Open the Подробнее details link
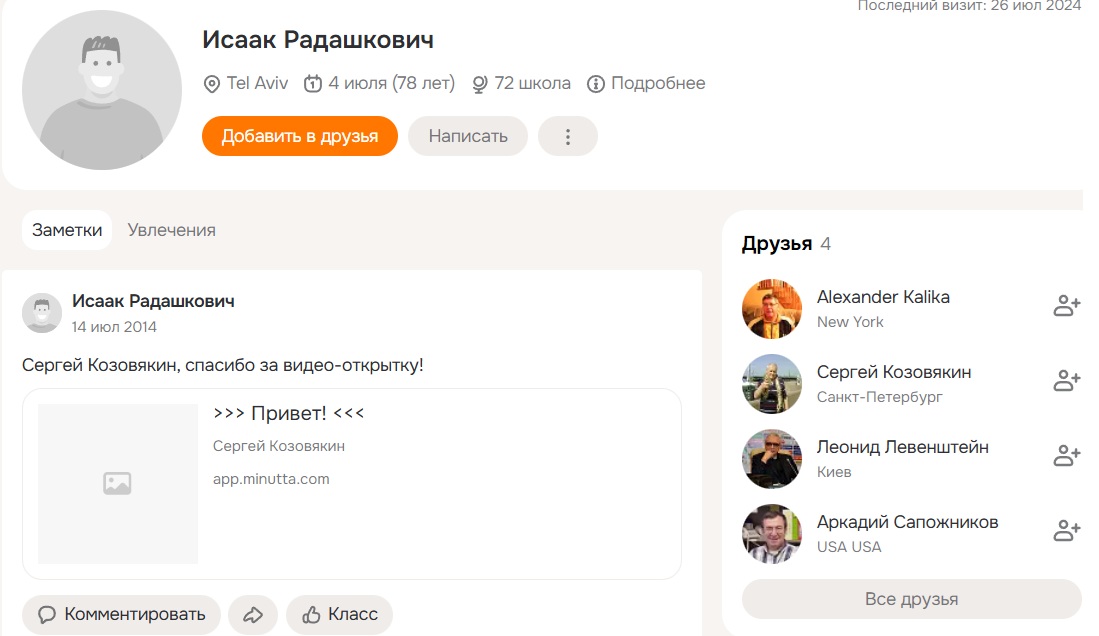Screen dimensions: 1099x636 coord(658,83)
